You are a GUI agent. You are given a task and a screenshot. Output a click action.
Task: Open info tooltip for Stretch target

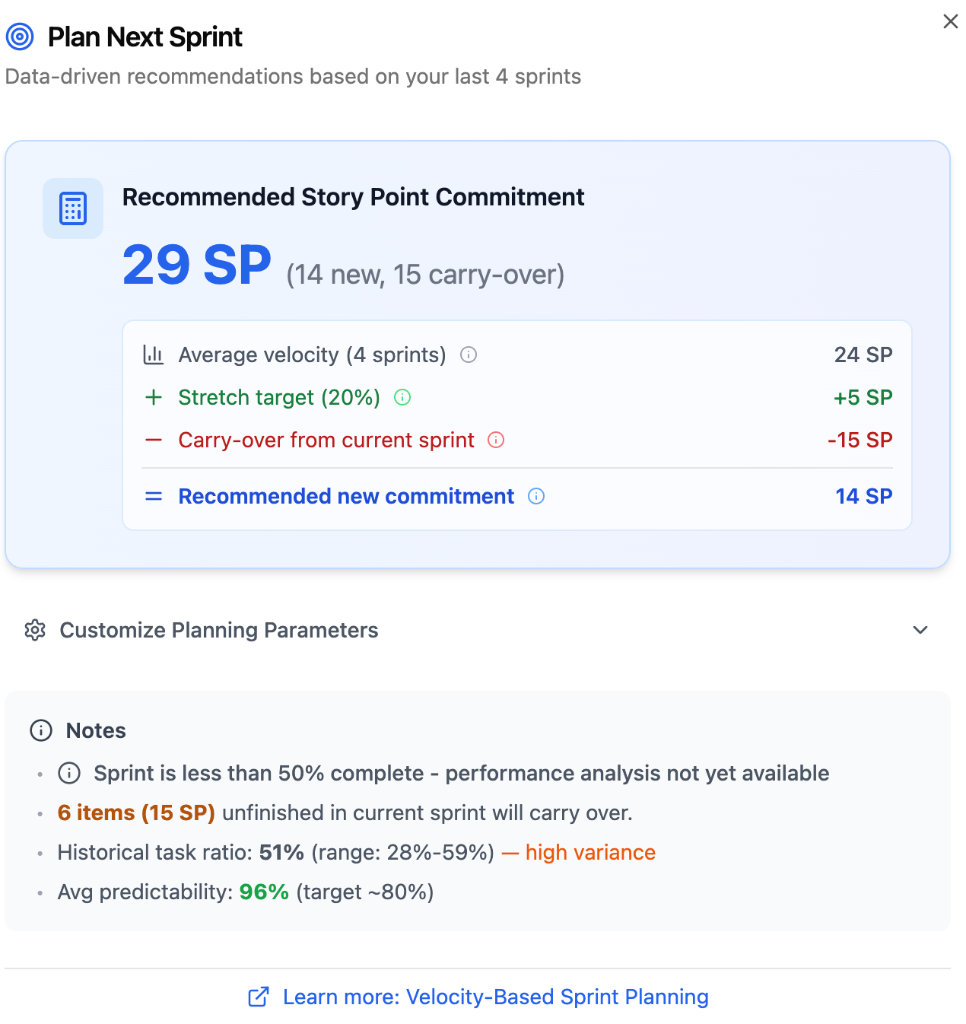[402, 397]
